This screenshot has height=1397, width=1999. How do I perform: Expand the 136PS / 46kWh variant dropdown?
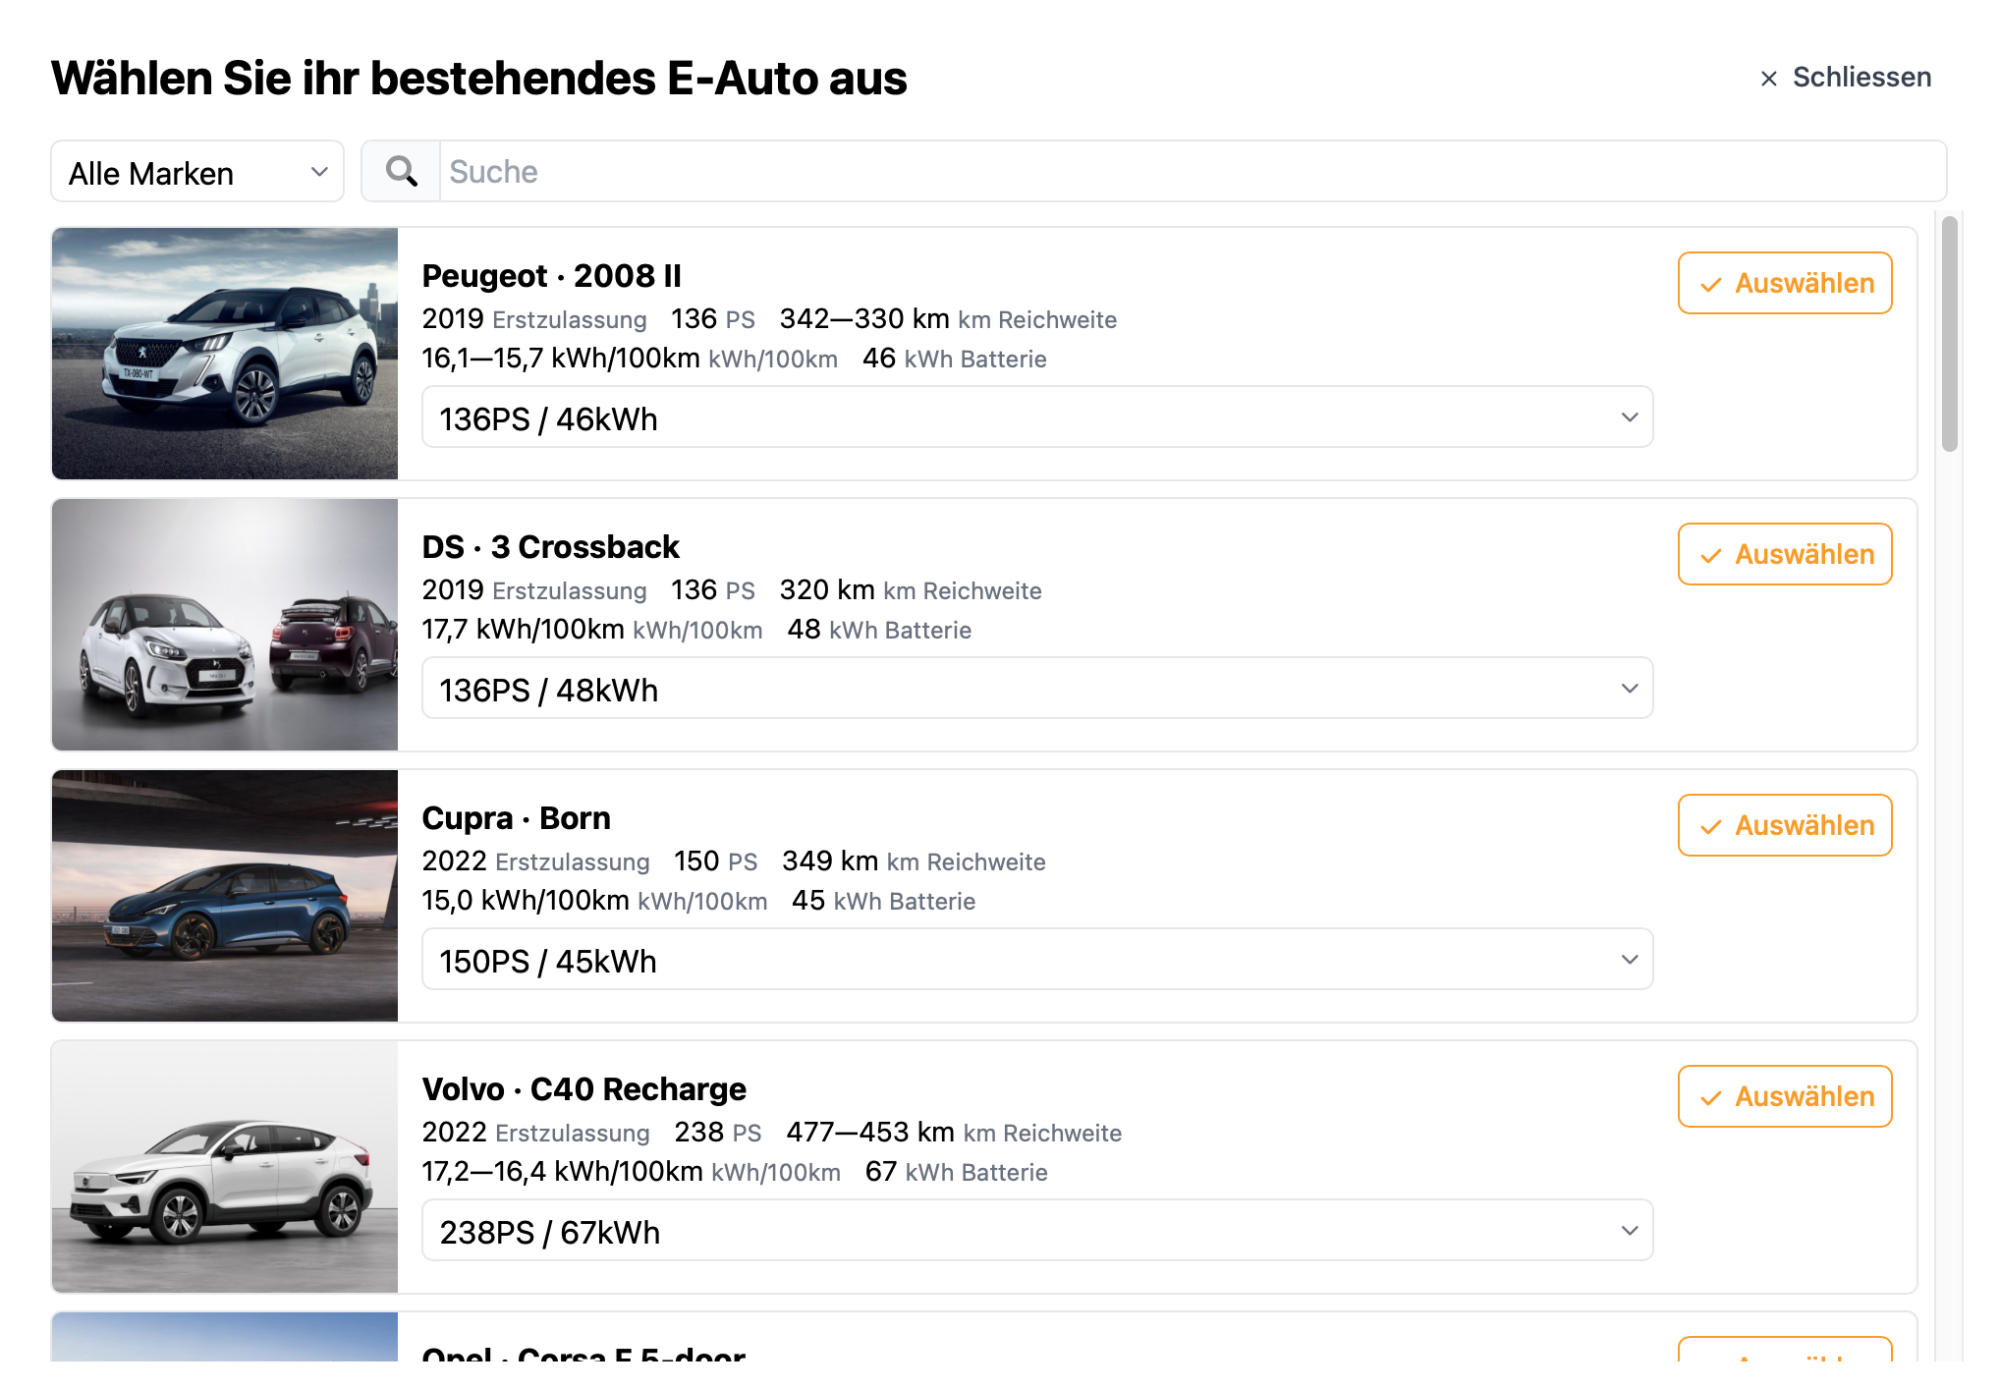click(x=1036, y=418)
